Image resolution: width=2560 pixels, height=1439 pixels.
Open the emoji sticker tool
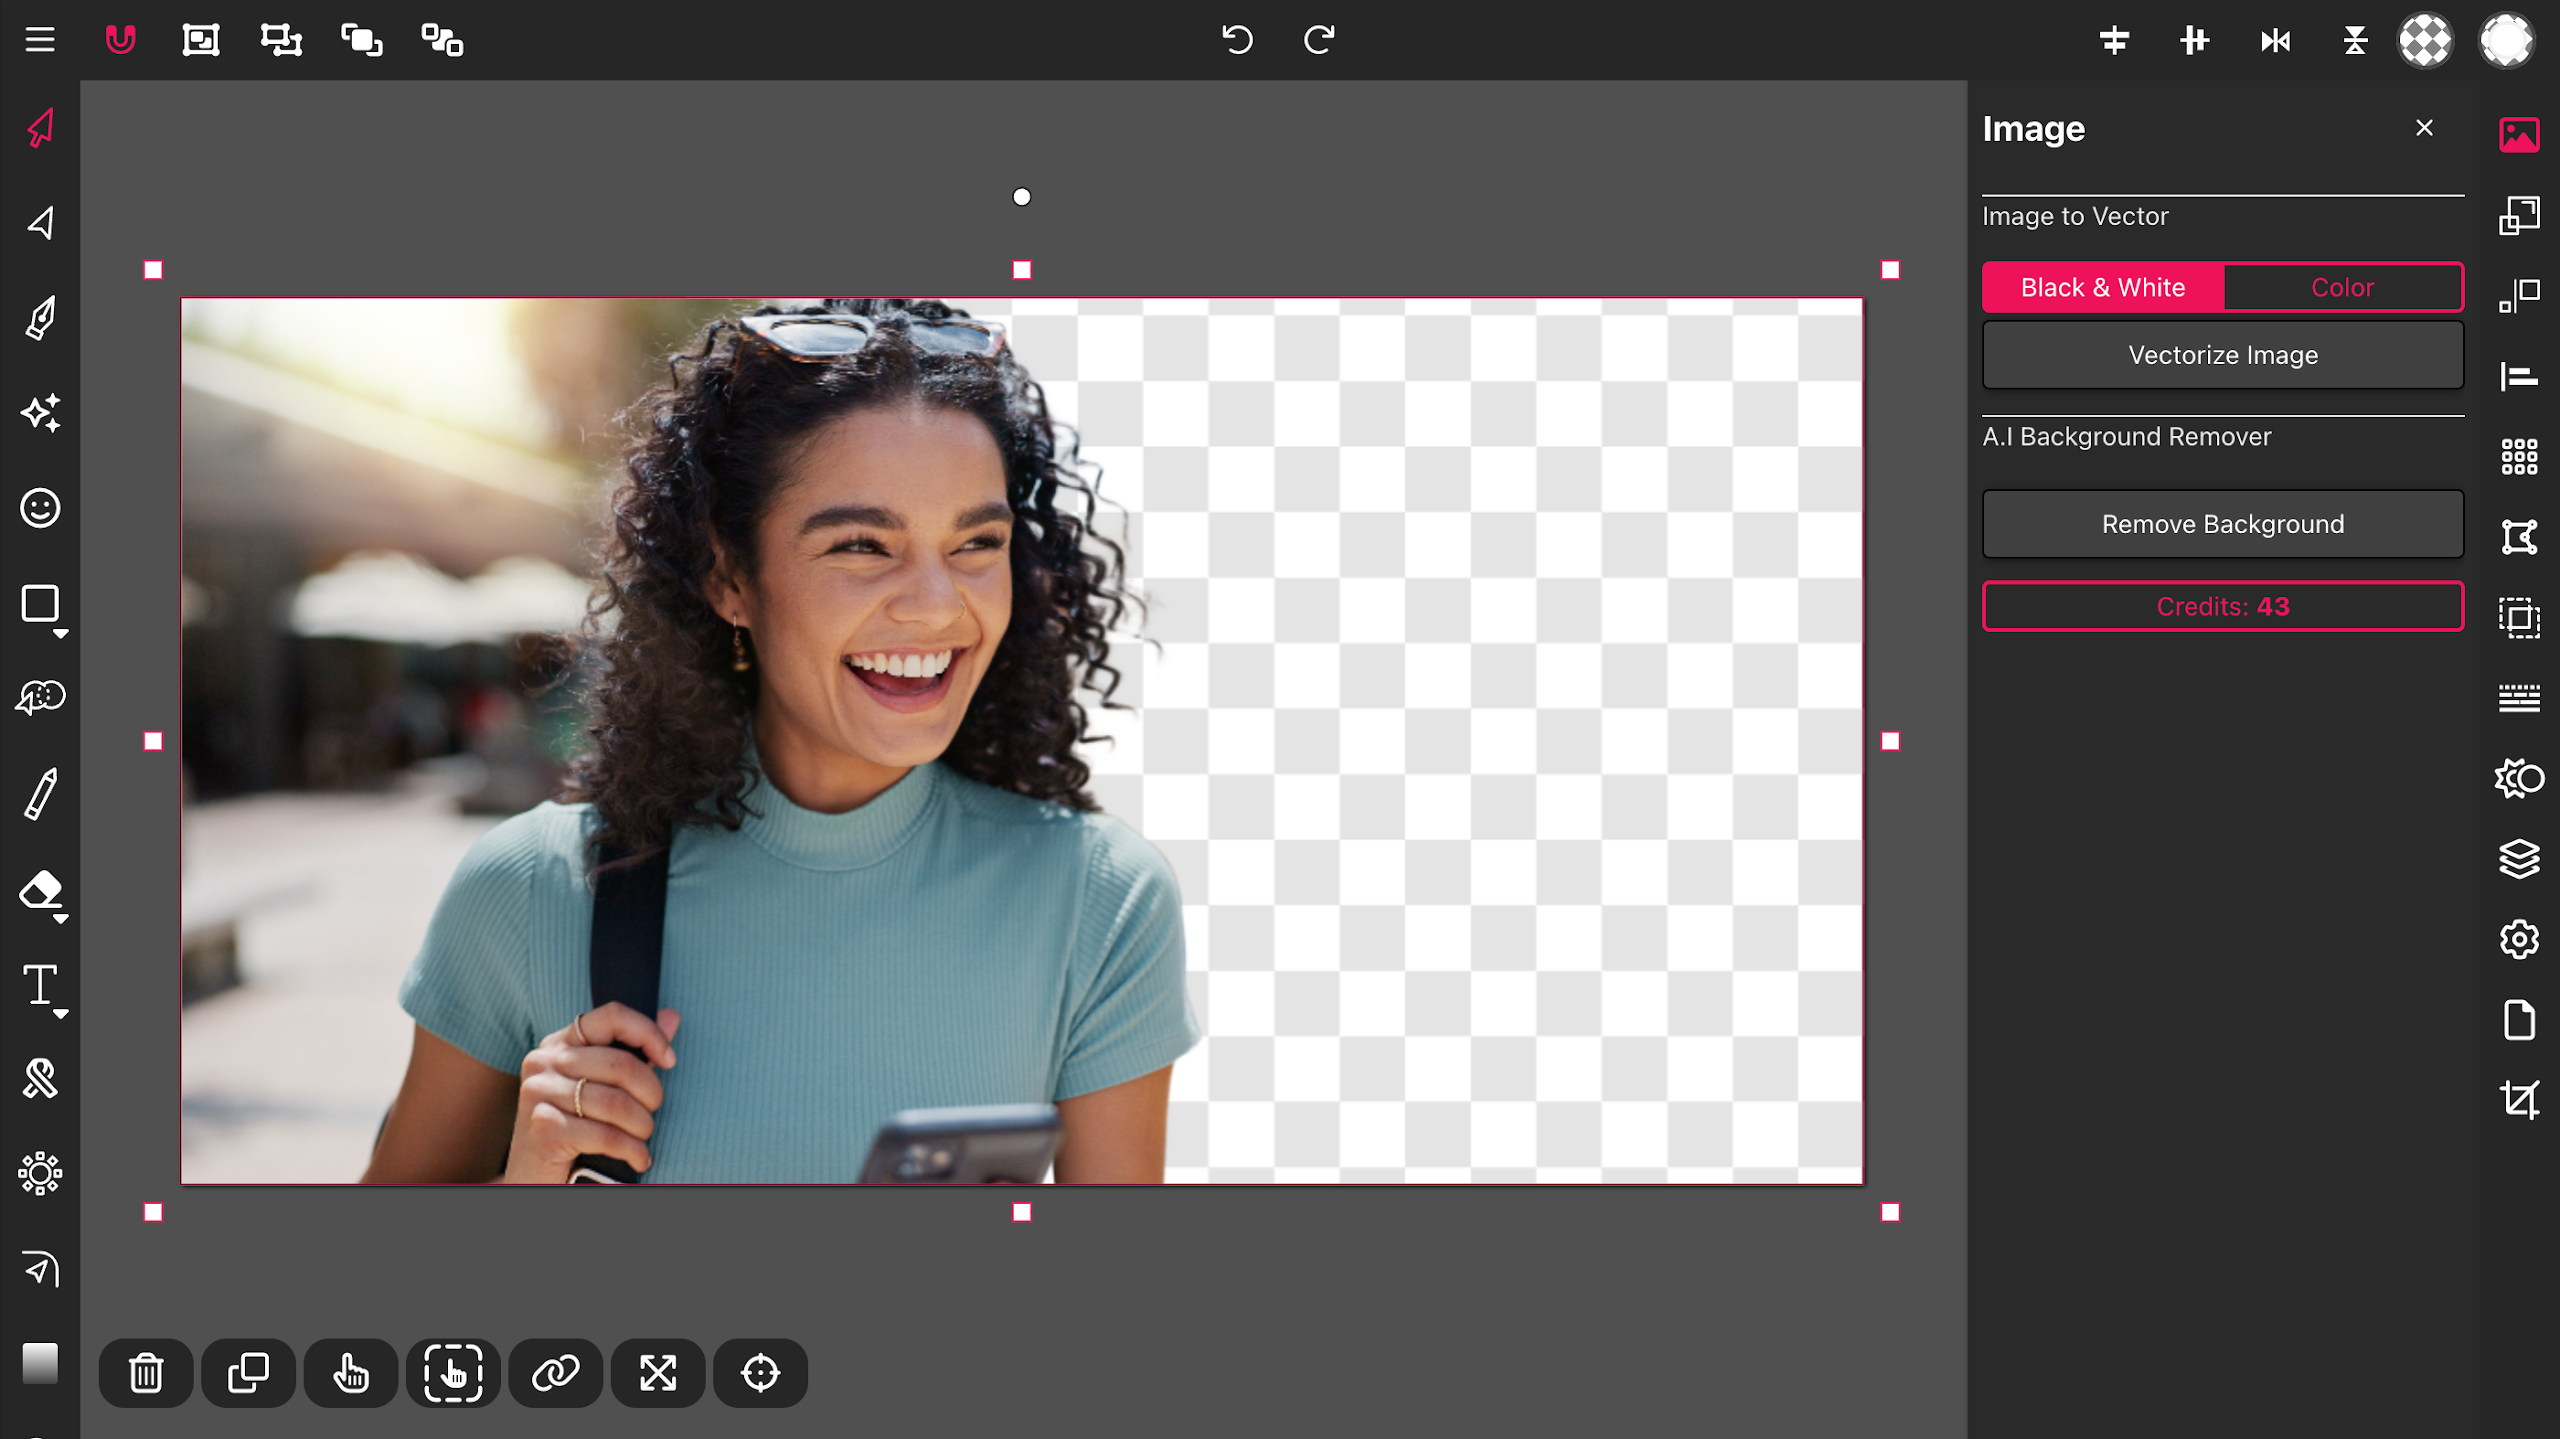point(40,508)
